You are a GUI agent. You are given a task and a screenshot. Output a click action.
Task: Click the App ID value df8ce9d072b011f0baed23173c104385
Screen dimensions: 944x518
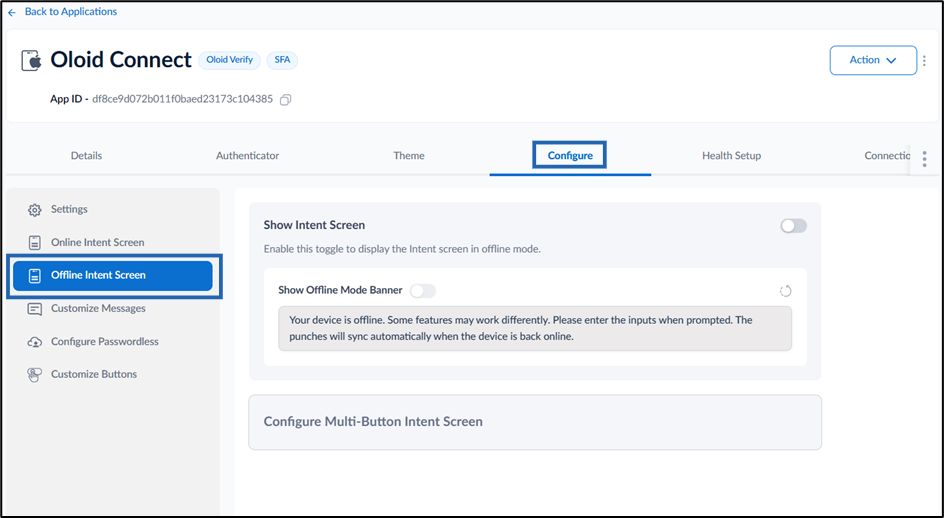click(x=182, y=99)
